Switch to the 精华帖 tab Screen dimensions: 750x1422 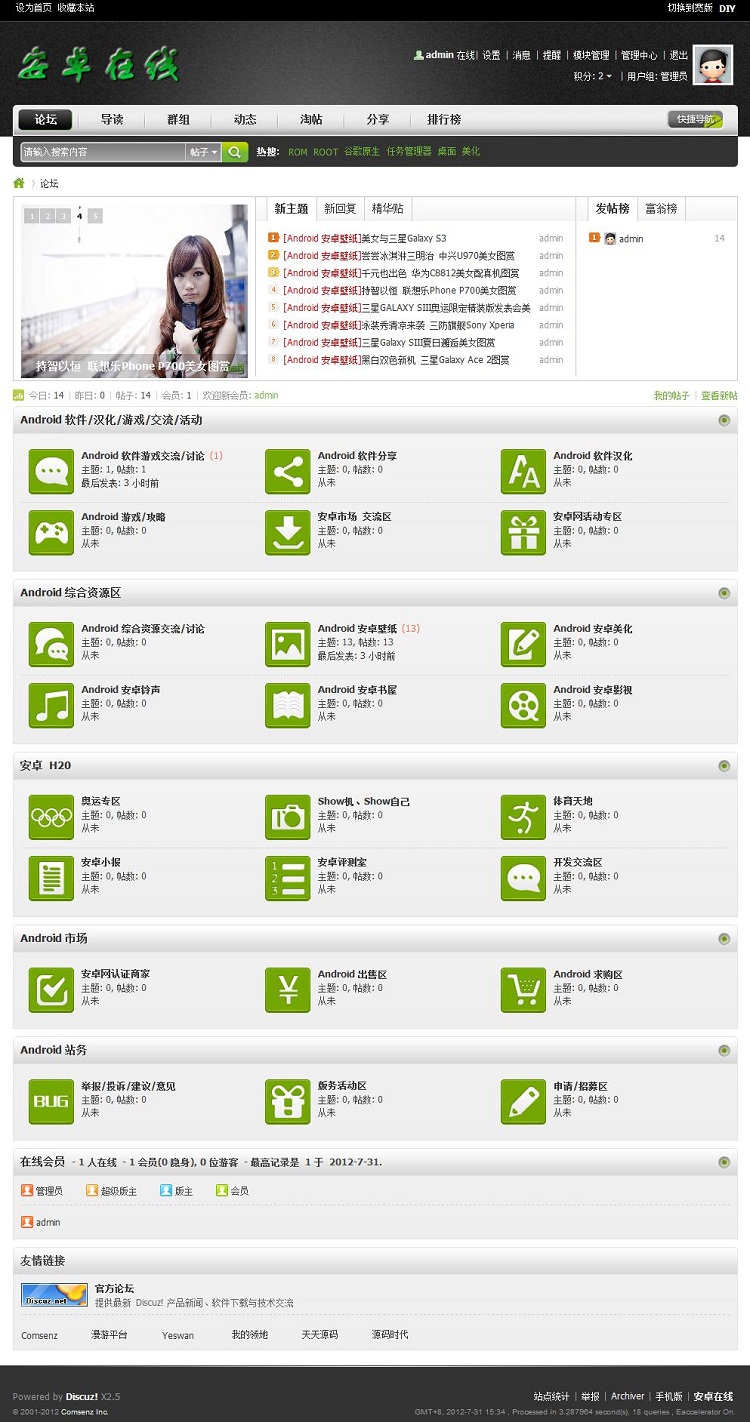click(388, 209)
